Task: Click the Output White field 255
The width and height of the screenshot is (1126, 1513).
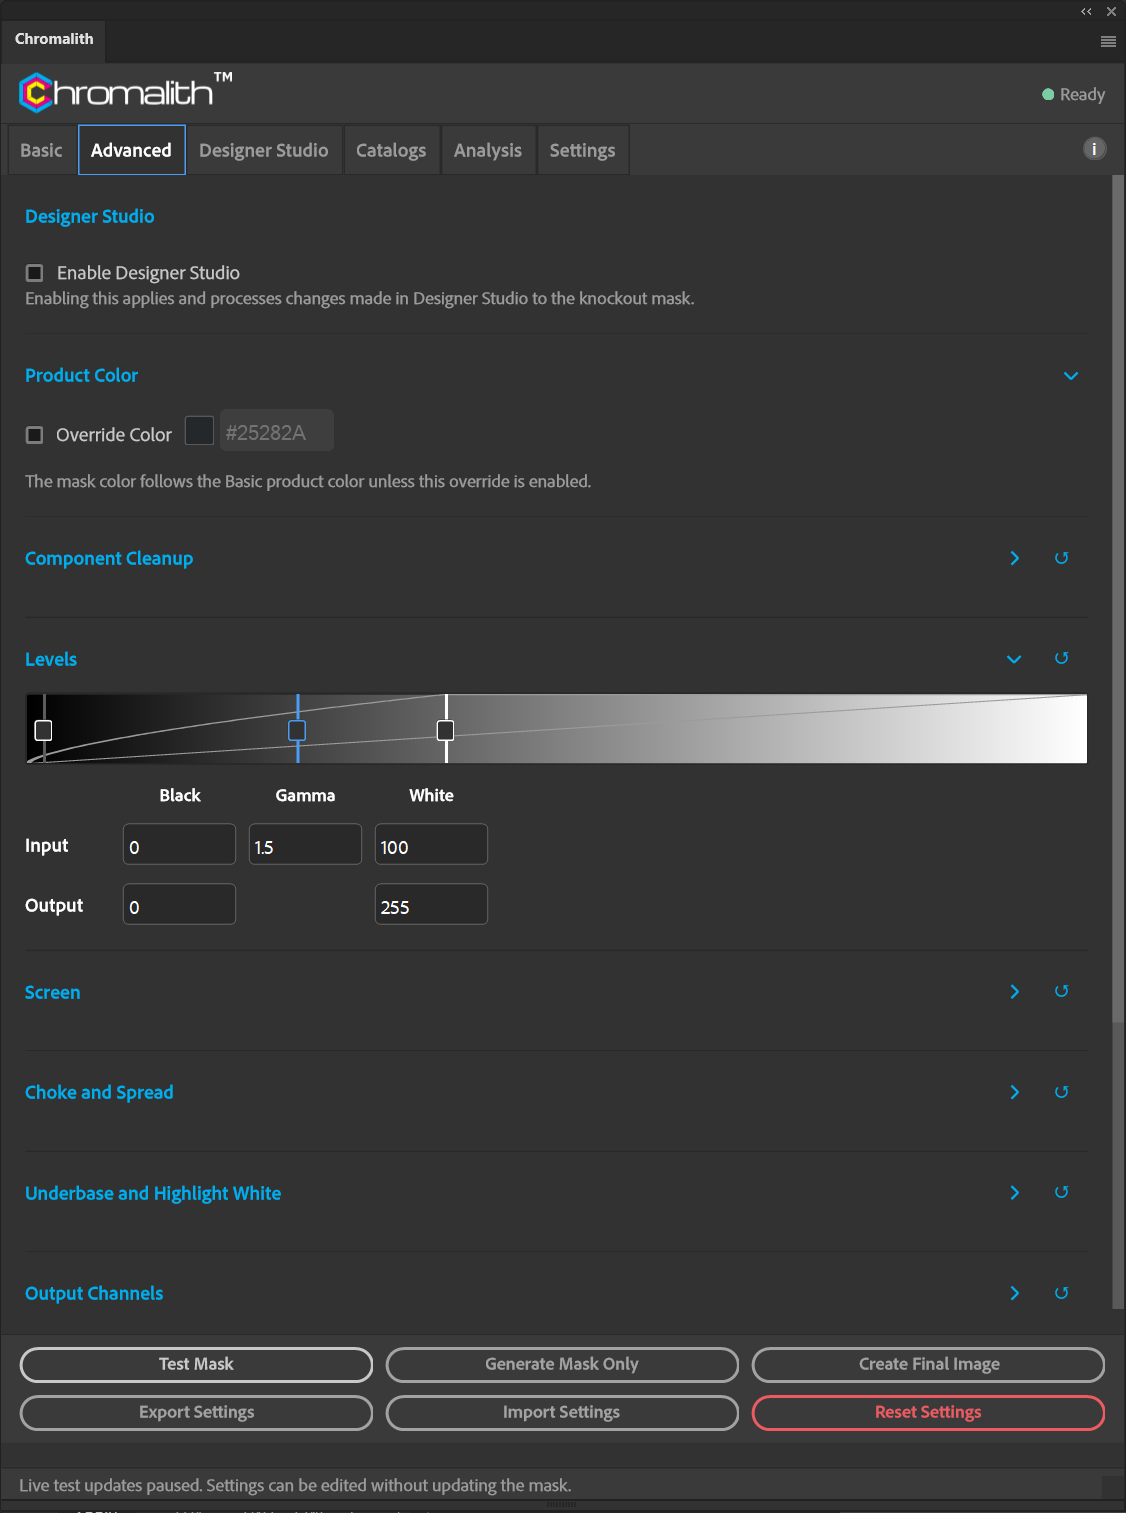Action: [x=431, y=904]
